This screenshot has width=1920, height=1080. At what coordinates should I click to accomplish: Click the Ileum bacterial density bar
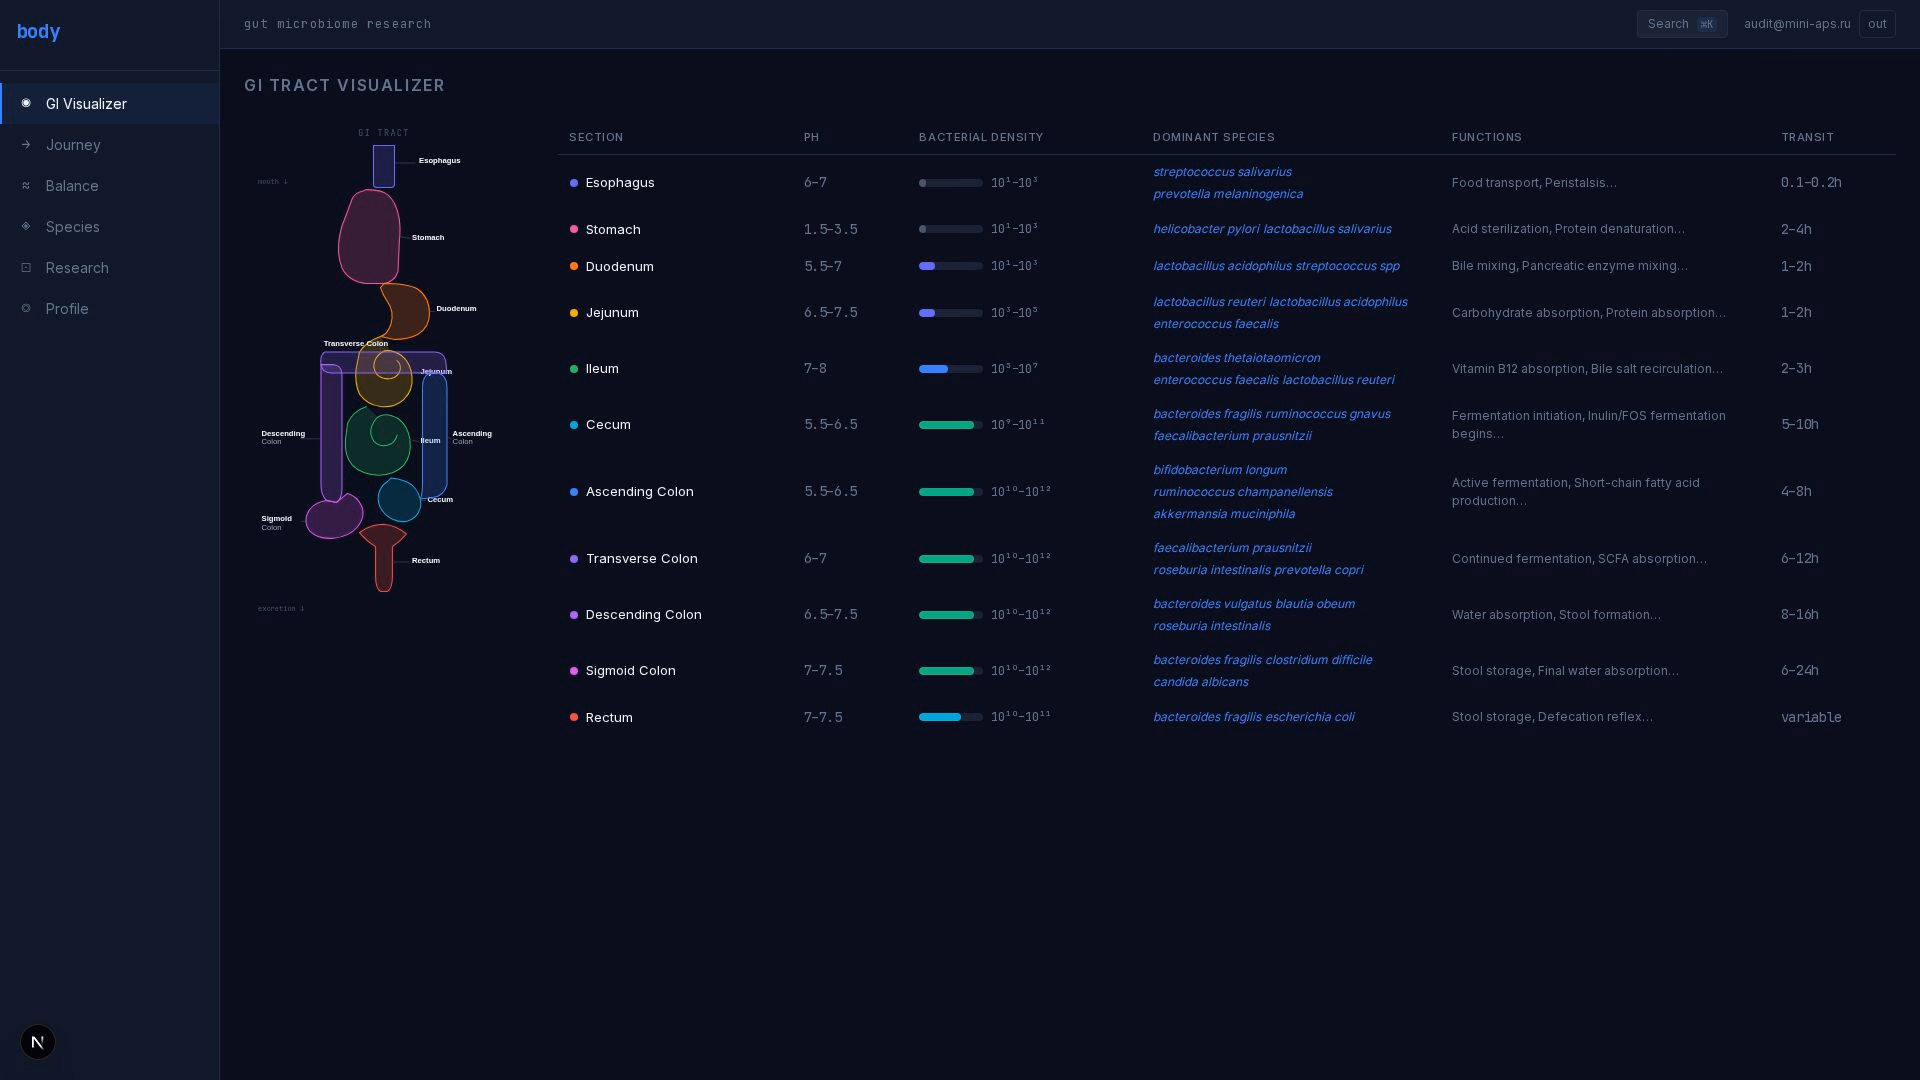[951, 369]
